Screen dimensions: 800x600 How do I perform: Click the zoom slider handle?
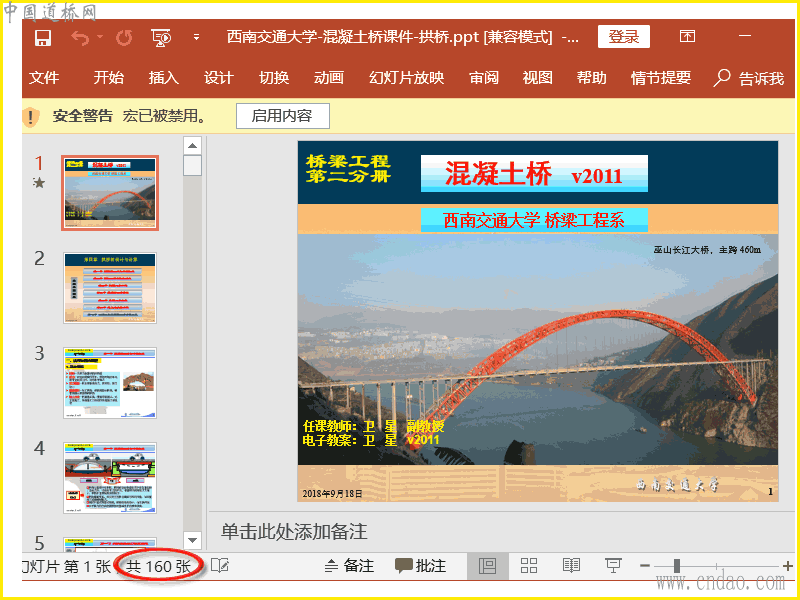(x=677, y=565)
